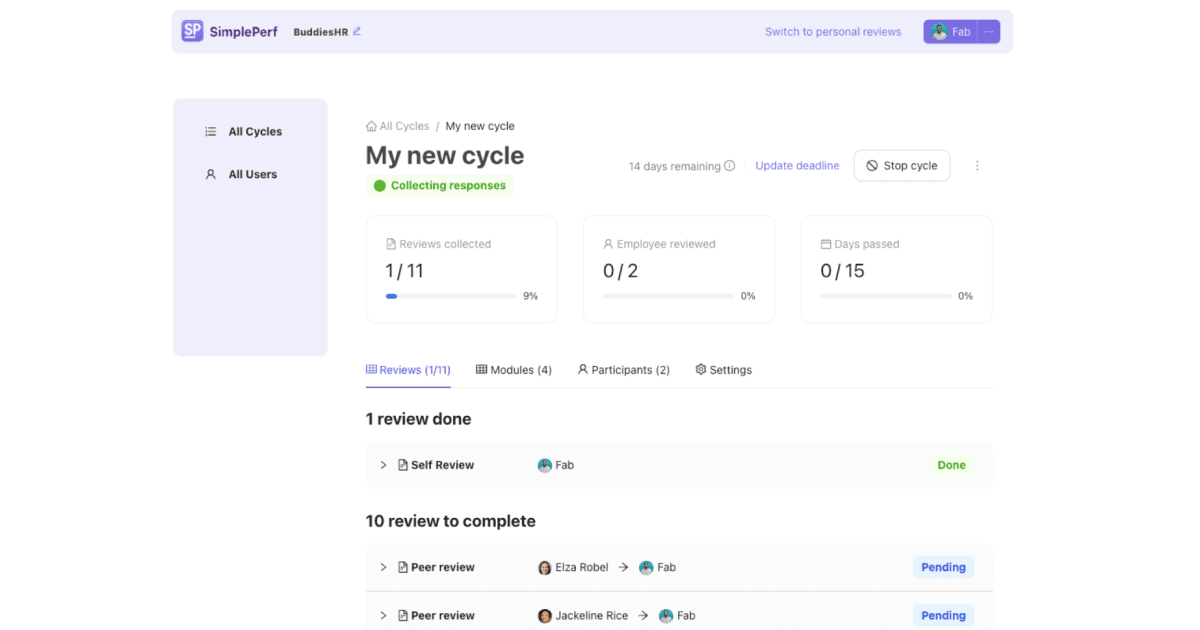The image size is (1200, 630).
Task: Switch to the Reviews (1/11) tab
Action: [408, 370]
